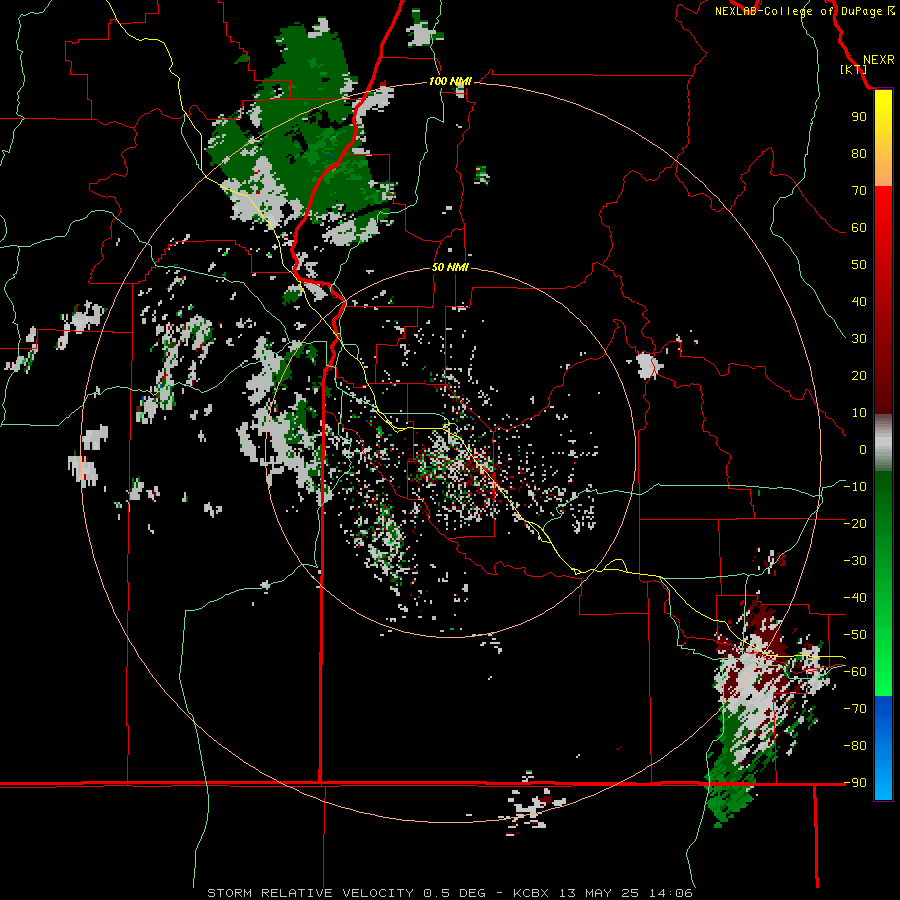Click the 40 value on the velocity scale
The height and width of the screenshot is (900, 900).
point(859,301)
